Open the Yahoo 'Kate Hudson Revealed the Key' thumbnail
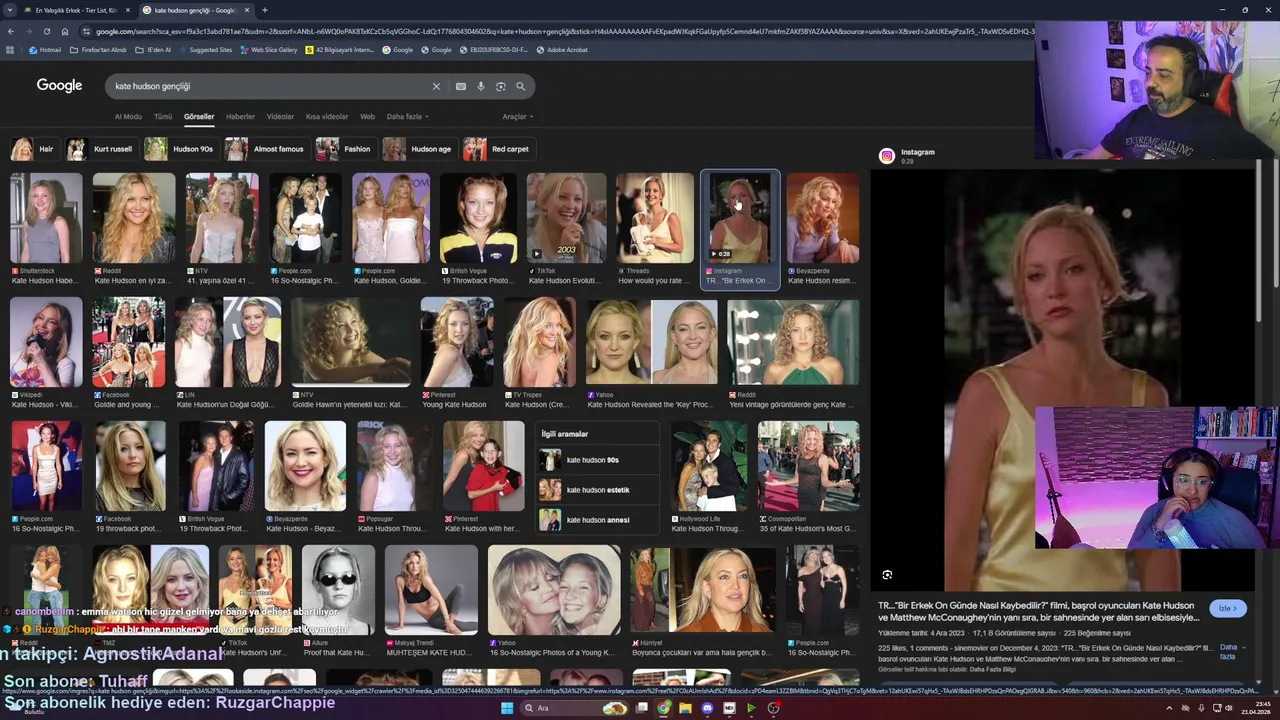 click(651, 342)
